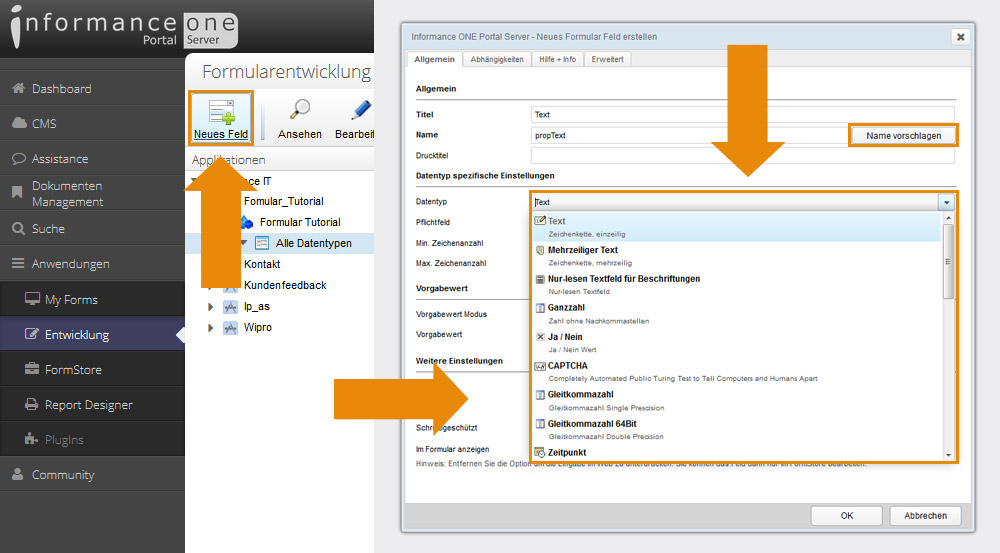Select Fomular_Tutorial tree node
The width and height of the screenshot is (1000, 553).
pos(284,201)
